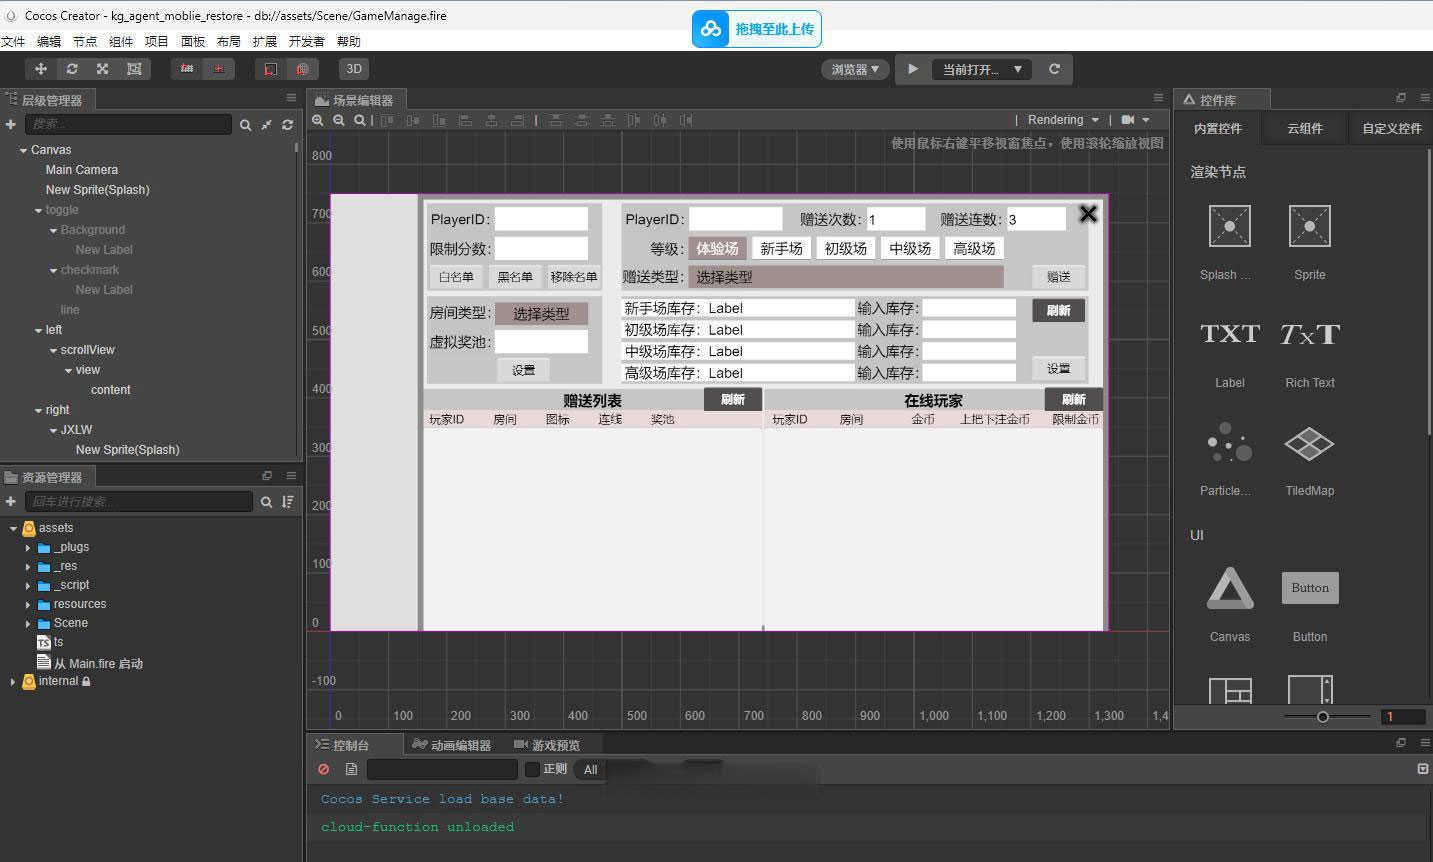Open the 浏览器 preview platform dropdown
The height and width of the screenshot is (862, 1433).
pyautogui.click(x=855, y=69)
